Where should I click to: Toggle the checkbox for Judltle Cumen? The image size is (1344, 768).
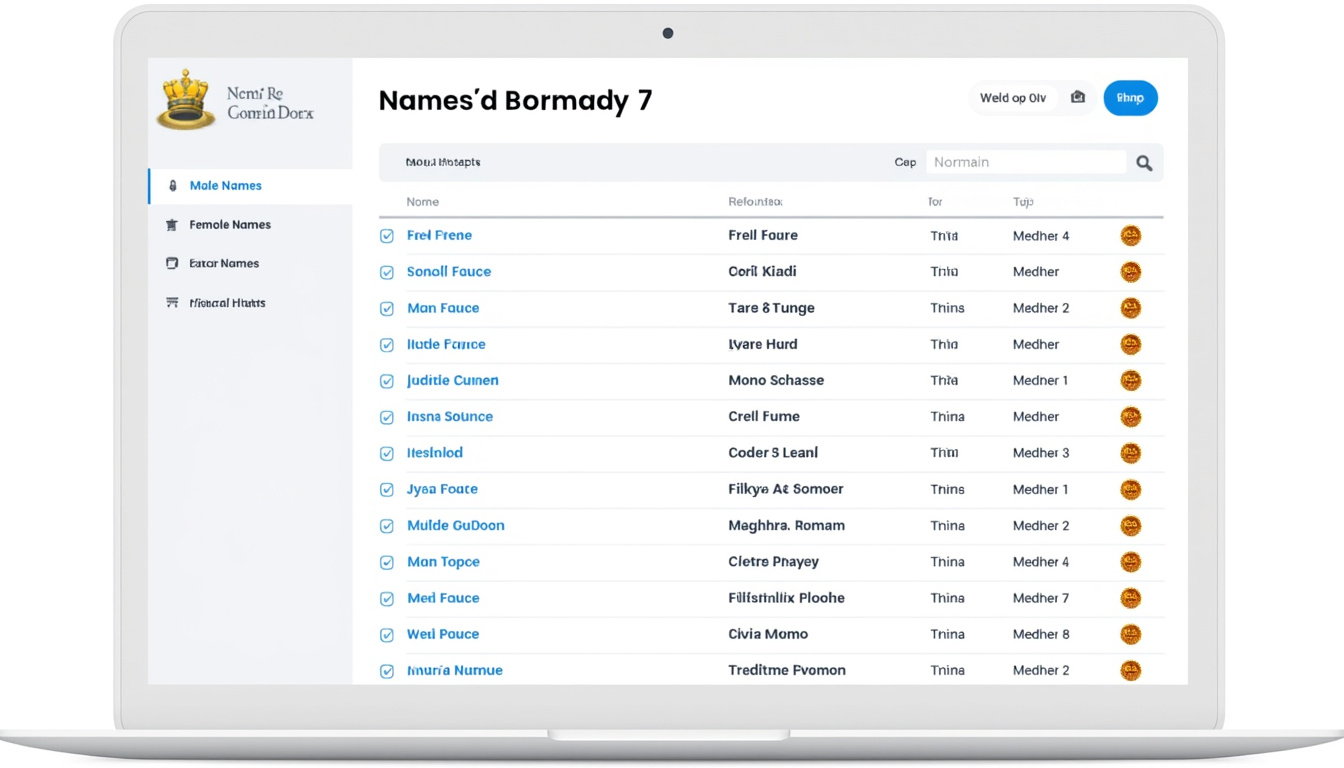tap(387, 381)
